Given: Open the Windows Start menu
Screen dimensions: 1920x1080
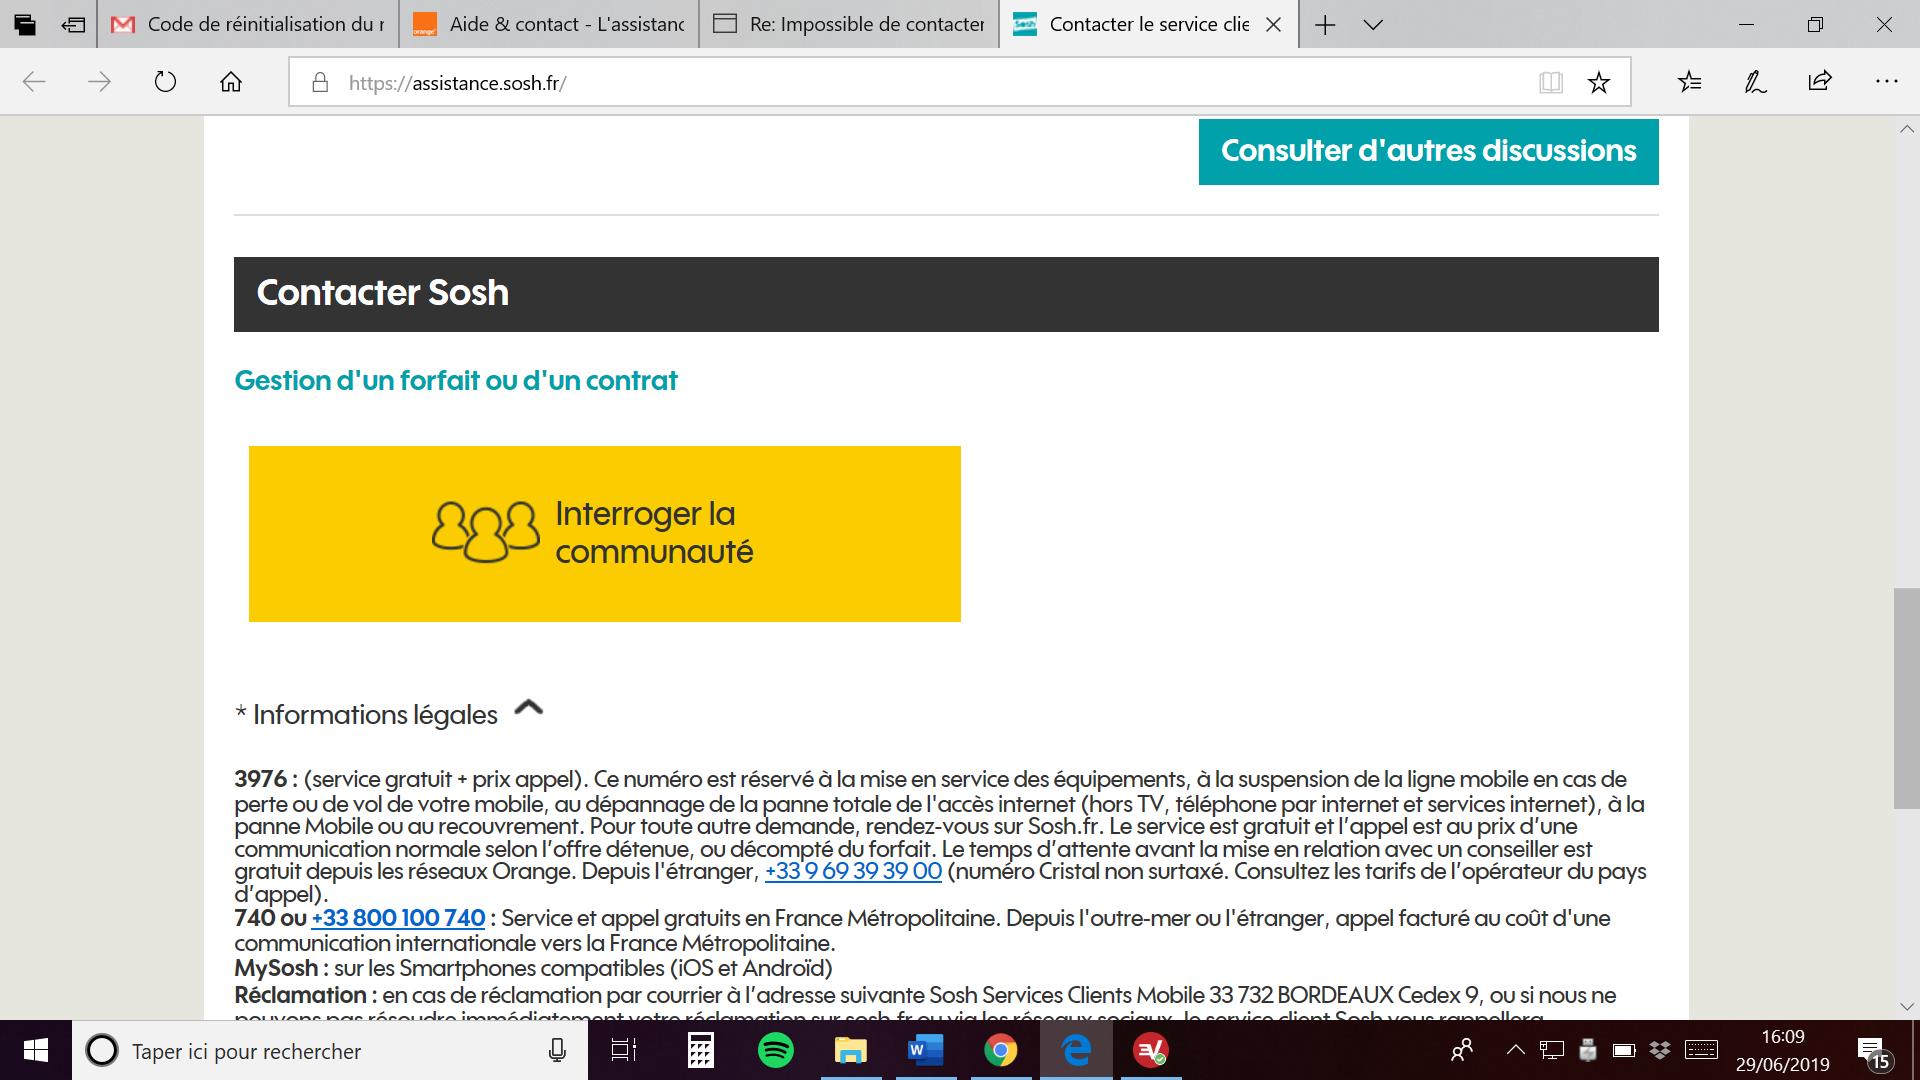Looking at the screenshot, I should (x=36, y=1050).
